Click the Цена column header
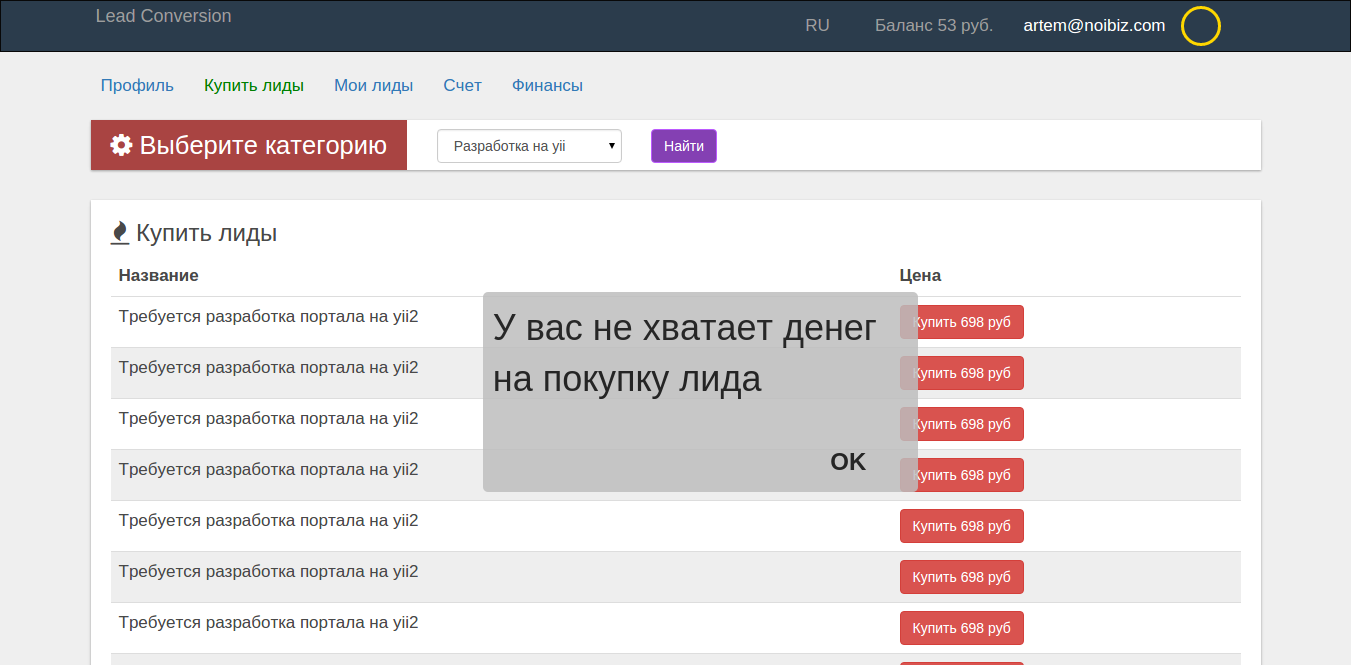The image size is (1351, 665). [x=920, y=275]
